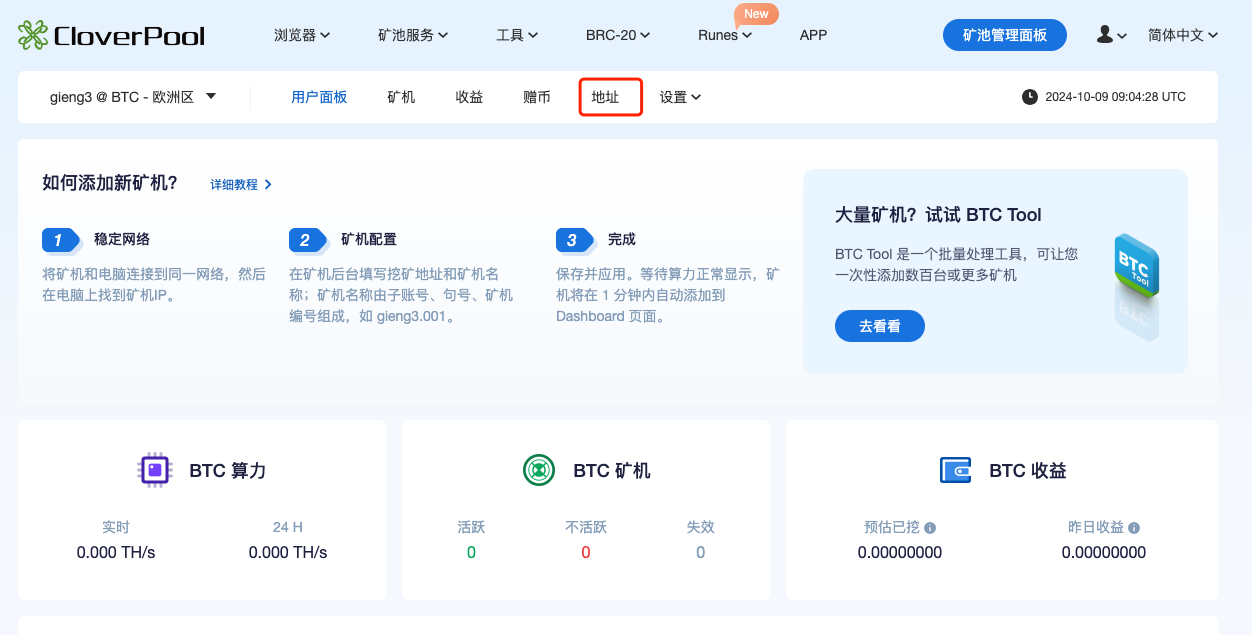Open the 收益 tab

pyautogui.click(x=469, y=97)
